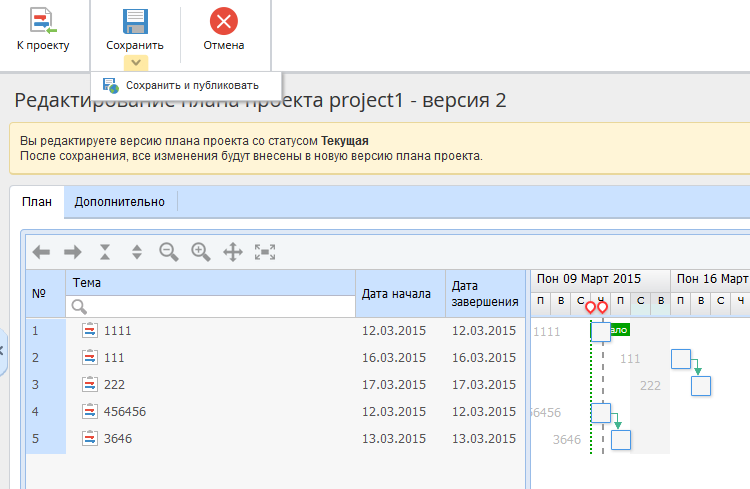
Task: Select the План tab
Action: point(37,201)
